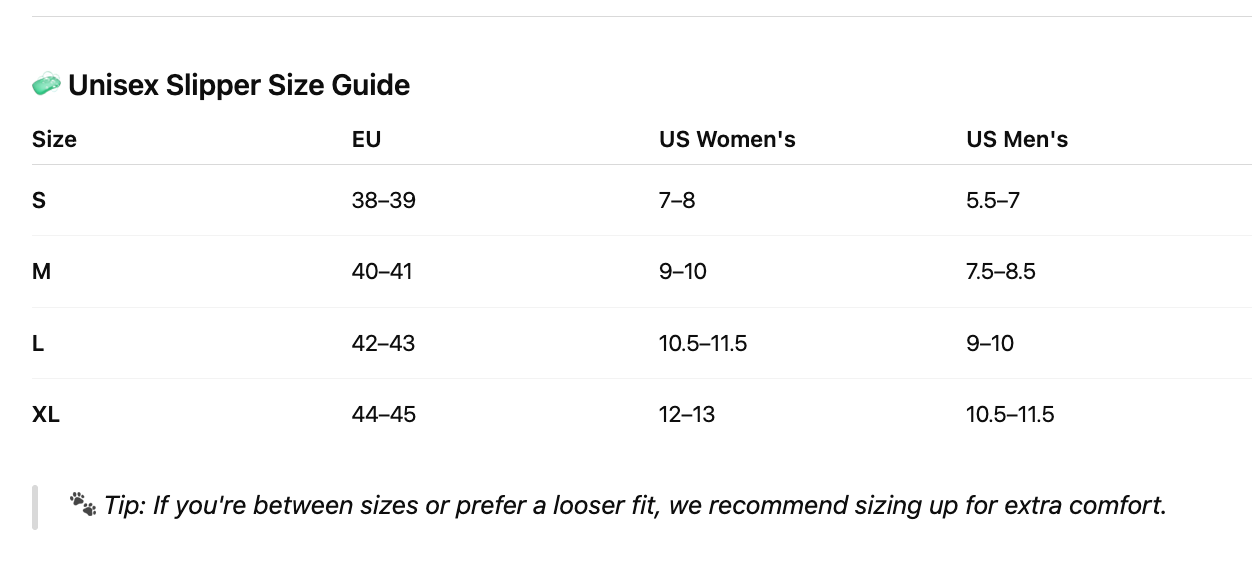Click the EU 38–39 cell
Viewport: 1252px width, 566px height.
click(383, 200)
